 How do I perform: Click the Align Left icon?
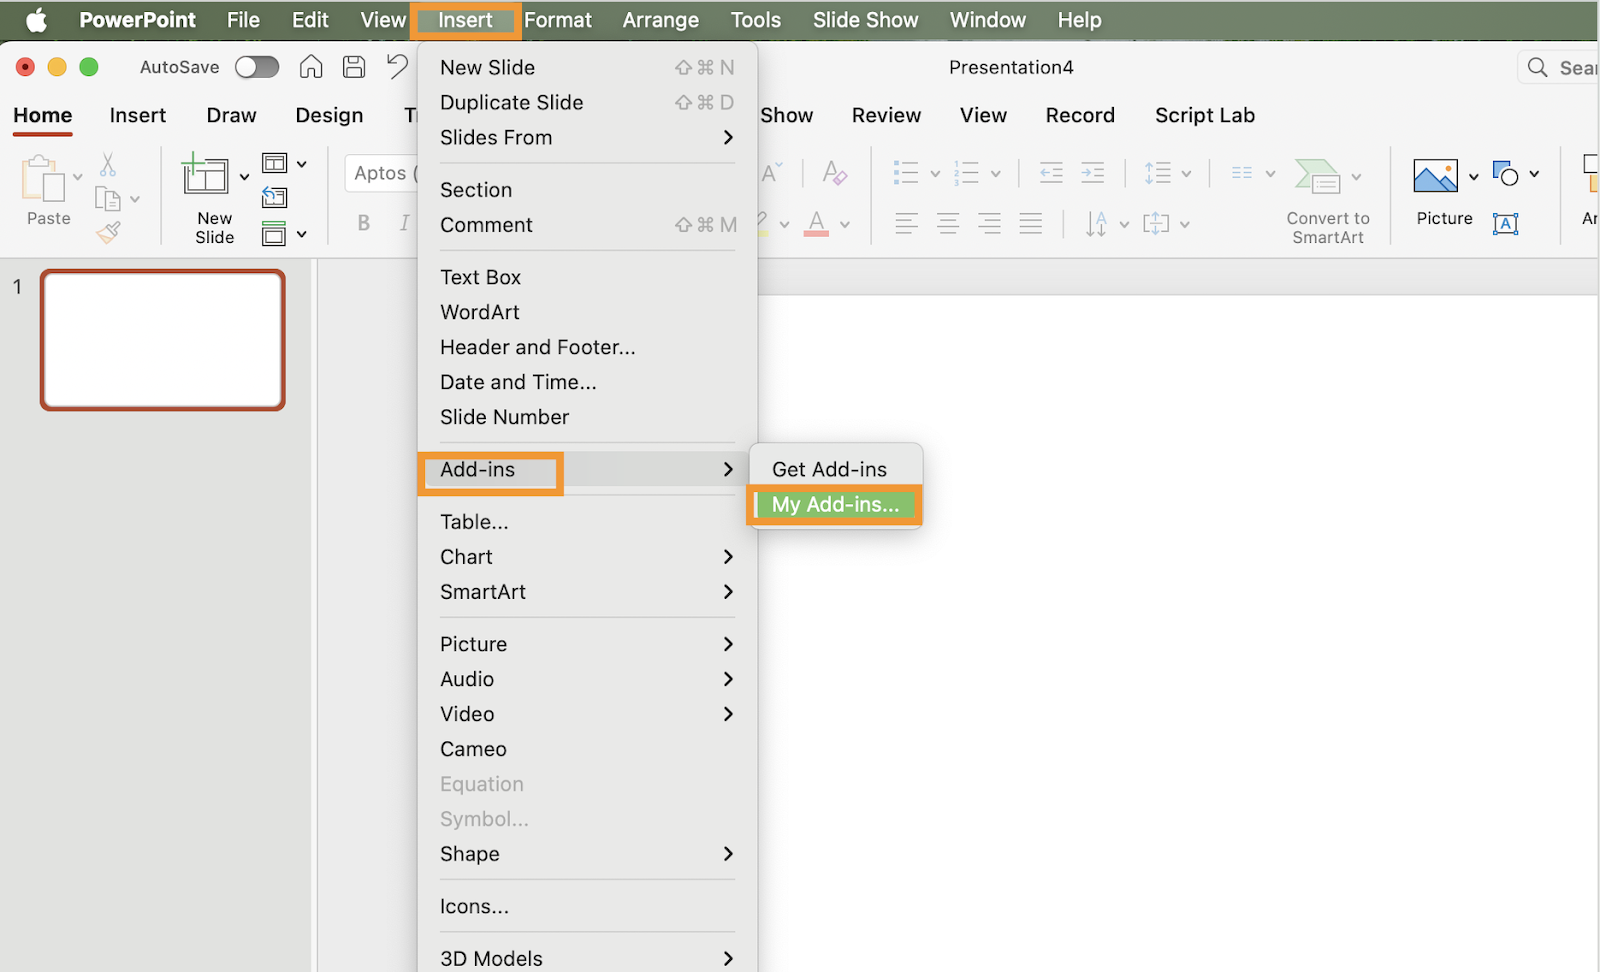point(906,223)
